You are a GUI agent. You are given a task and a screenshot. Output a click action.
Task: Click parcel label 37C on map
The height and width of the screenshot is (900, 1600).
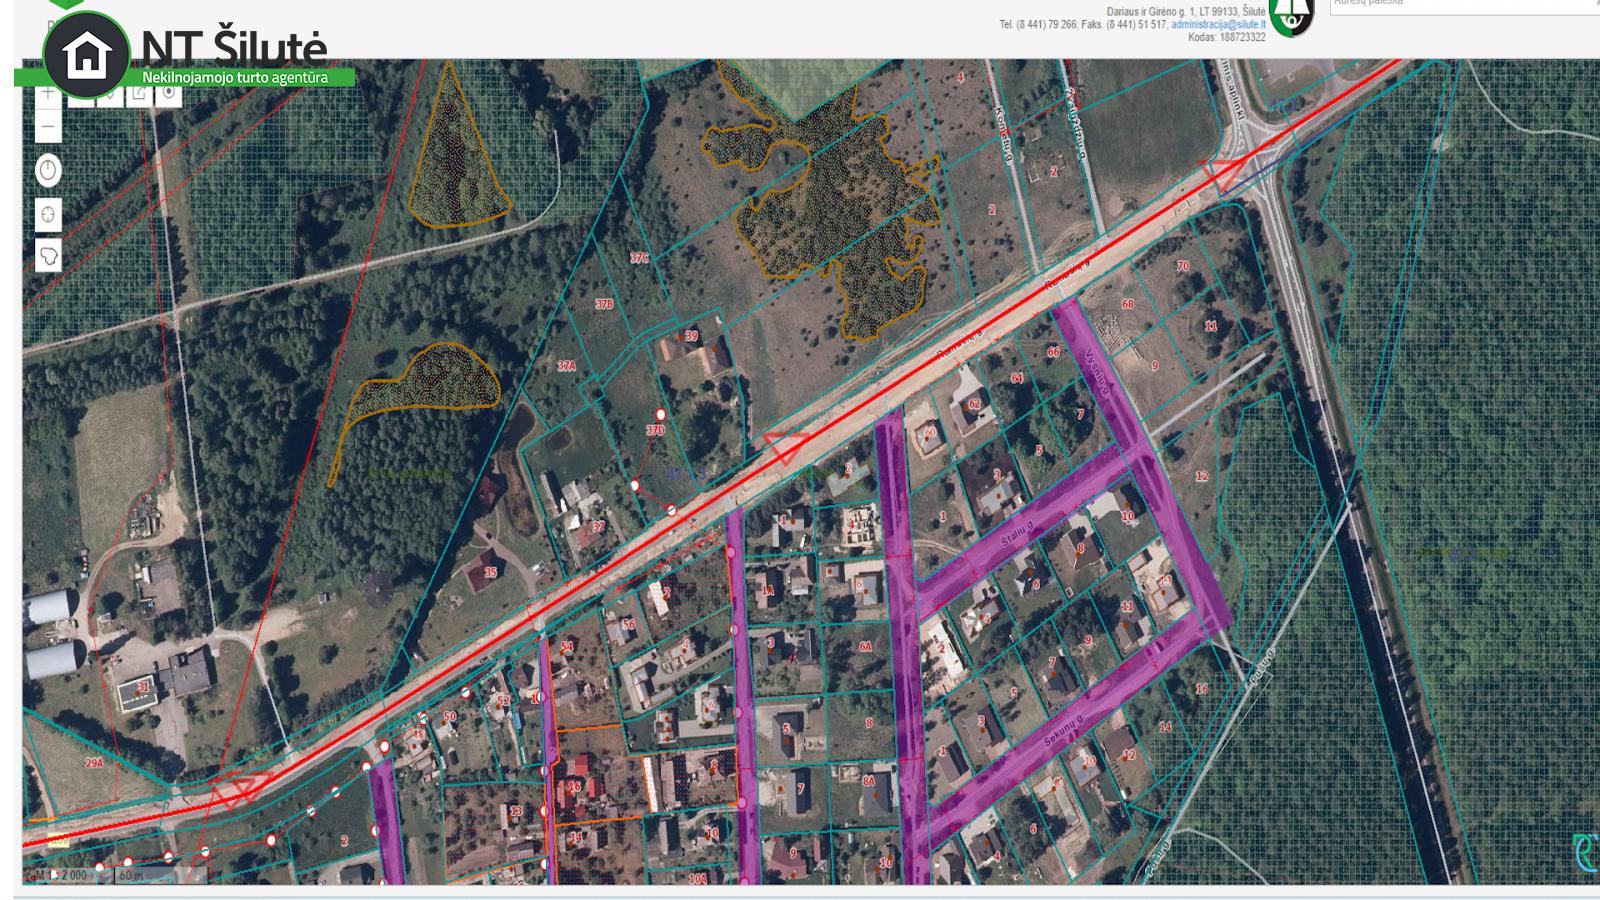click(x=639, y=258)
